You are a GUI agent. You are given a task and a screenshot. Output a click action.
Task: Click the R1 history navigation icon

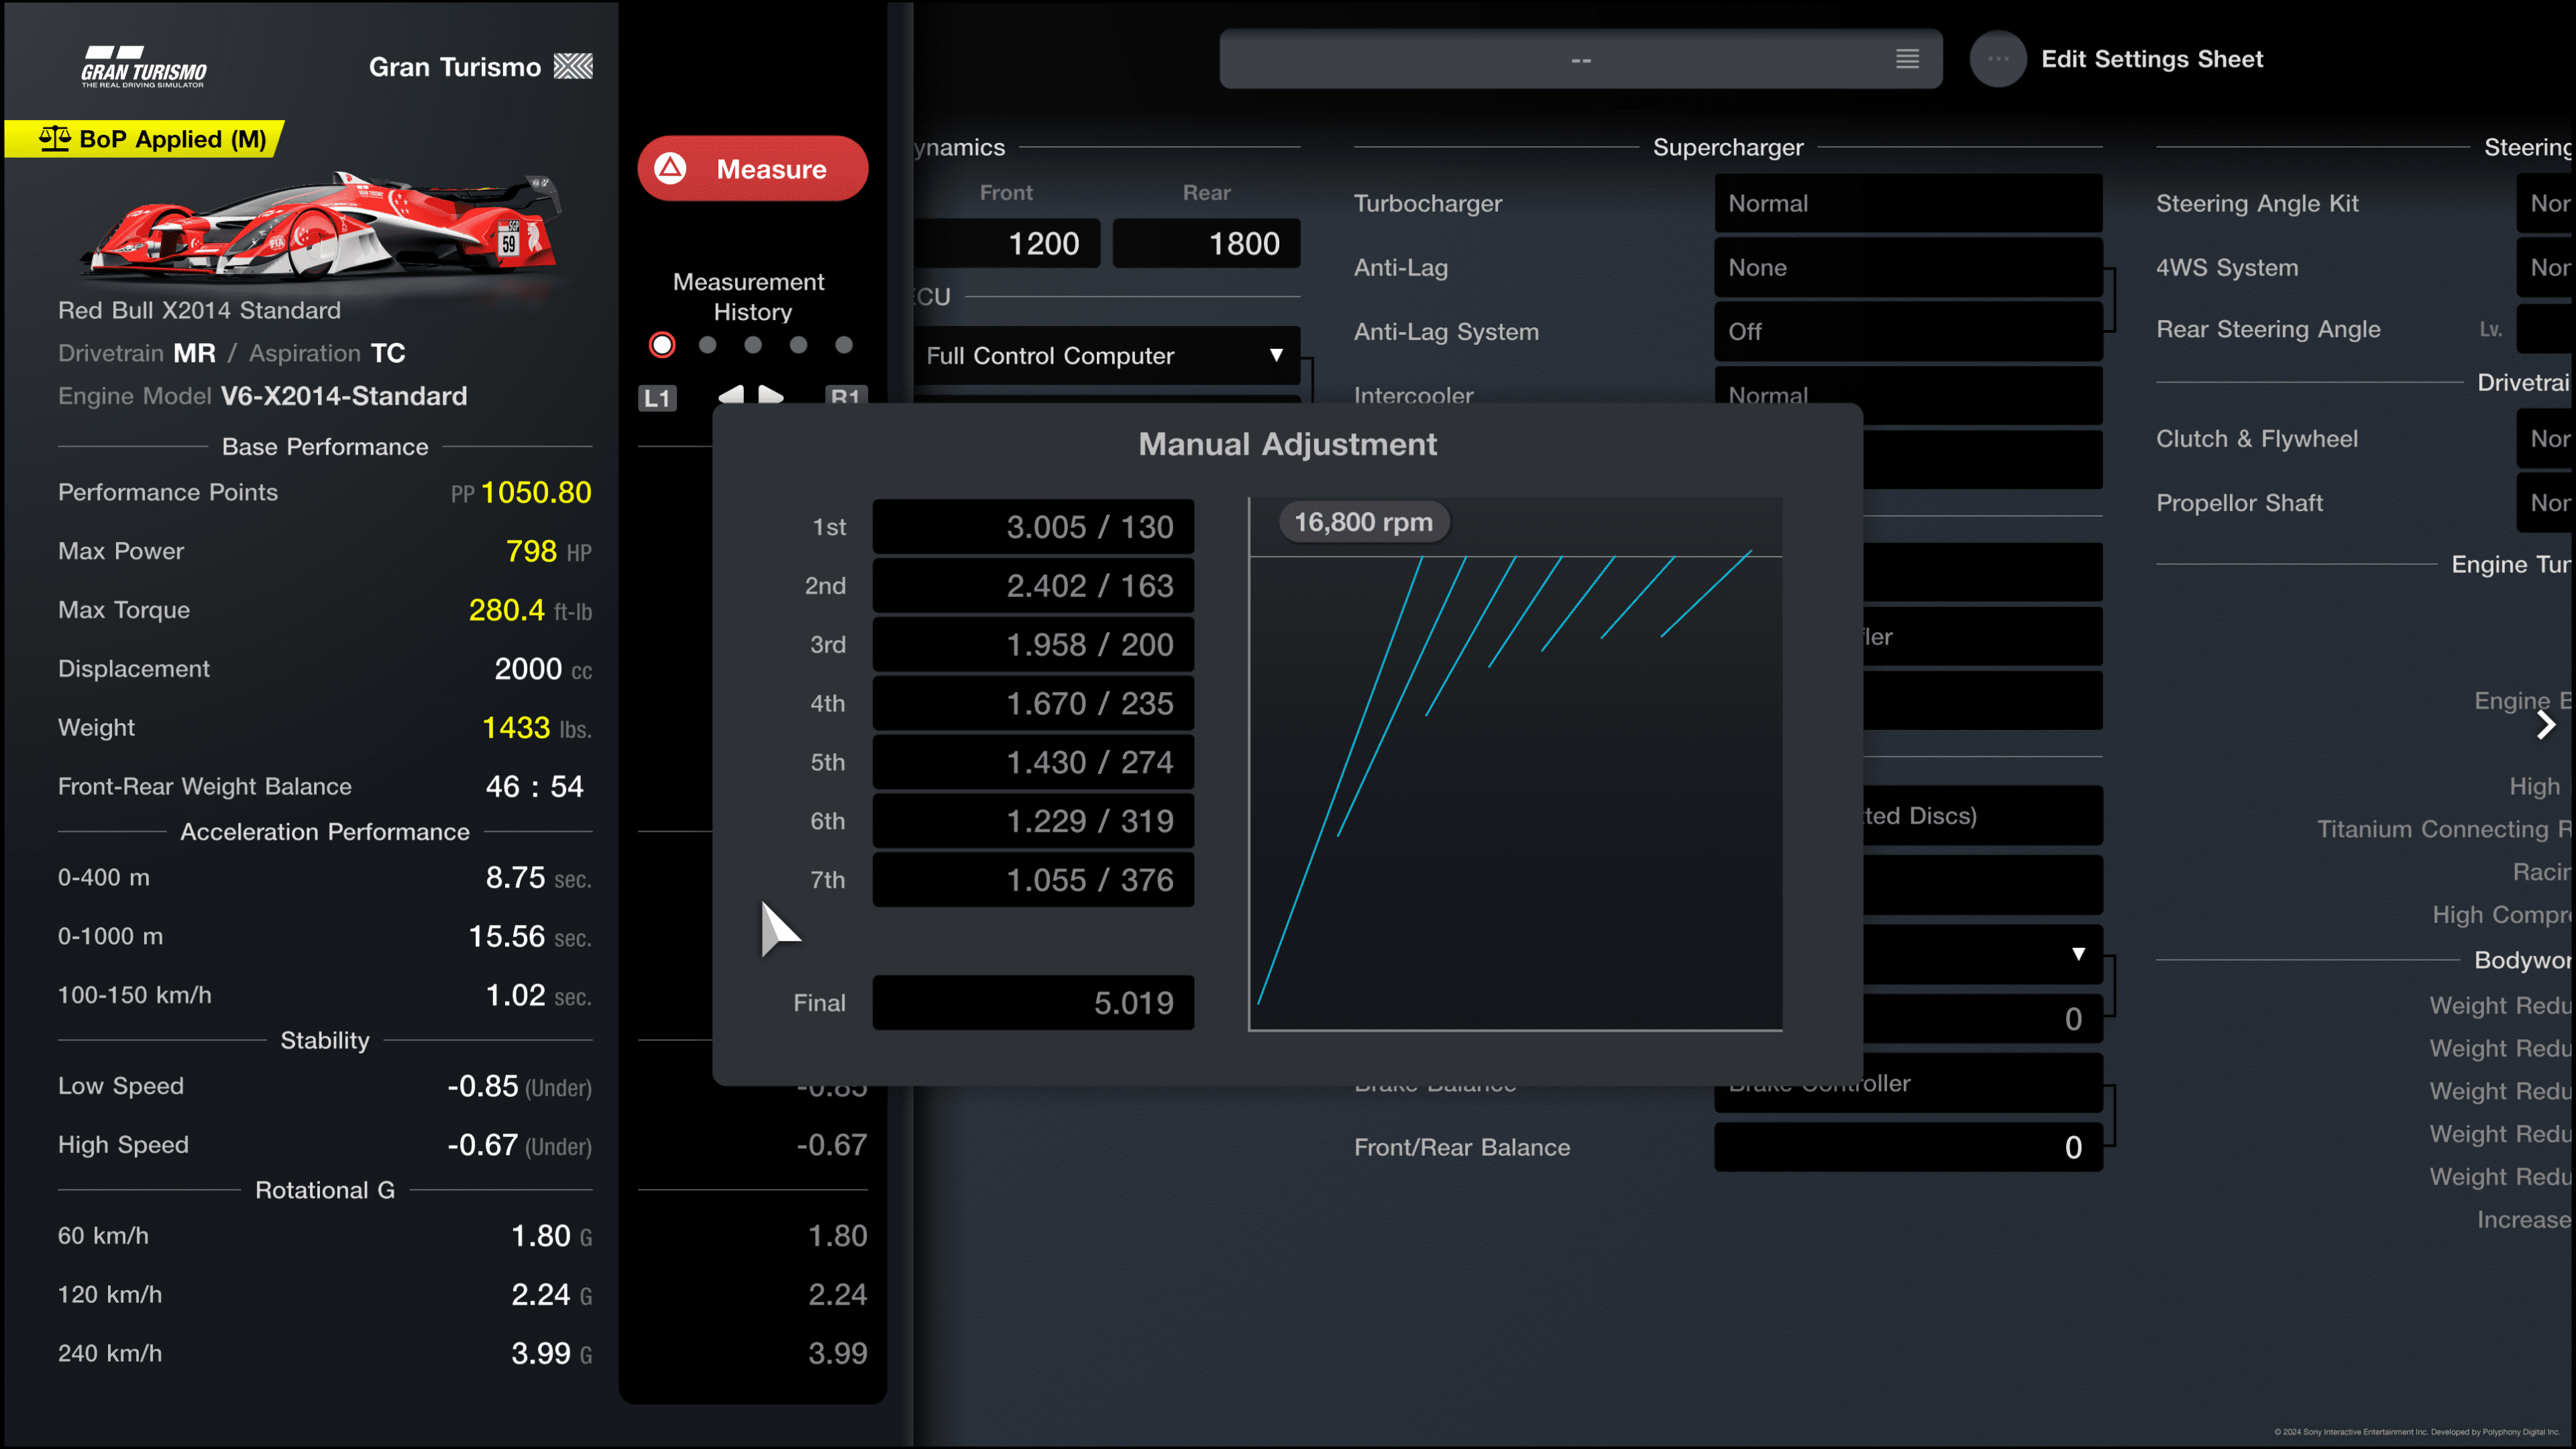846,396
